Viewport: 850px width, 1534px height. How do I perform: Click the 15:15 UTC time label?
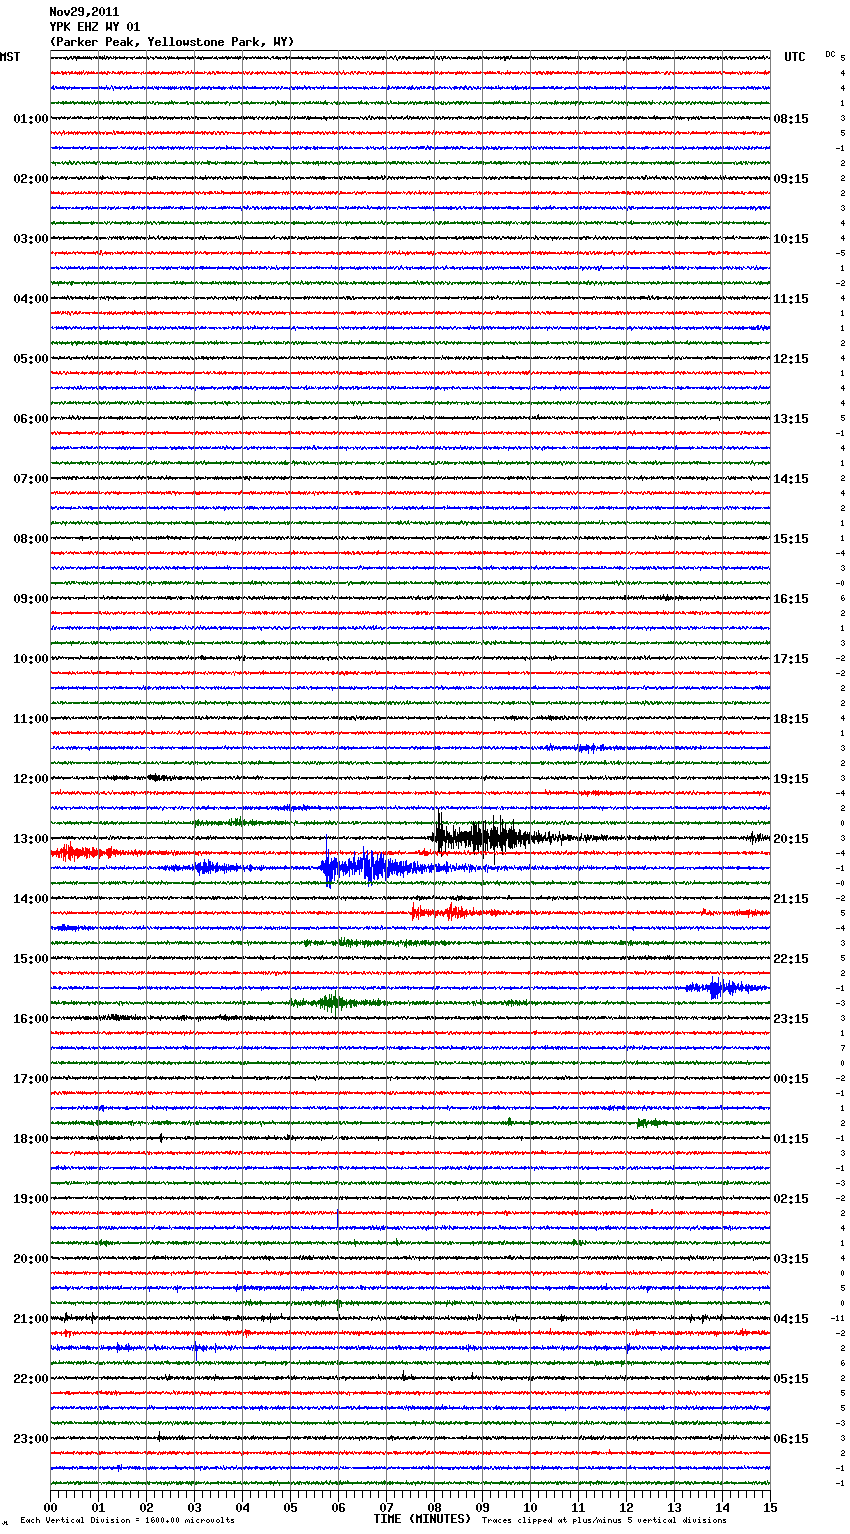(x=791, y=539)
